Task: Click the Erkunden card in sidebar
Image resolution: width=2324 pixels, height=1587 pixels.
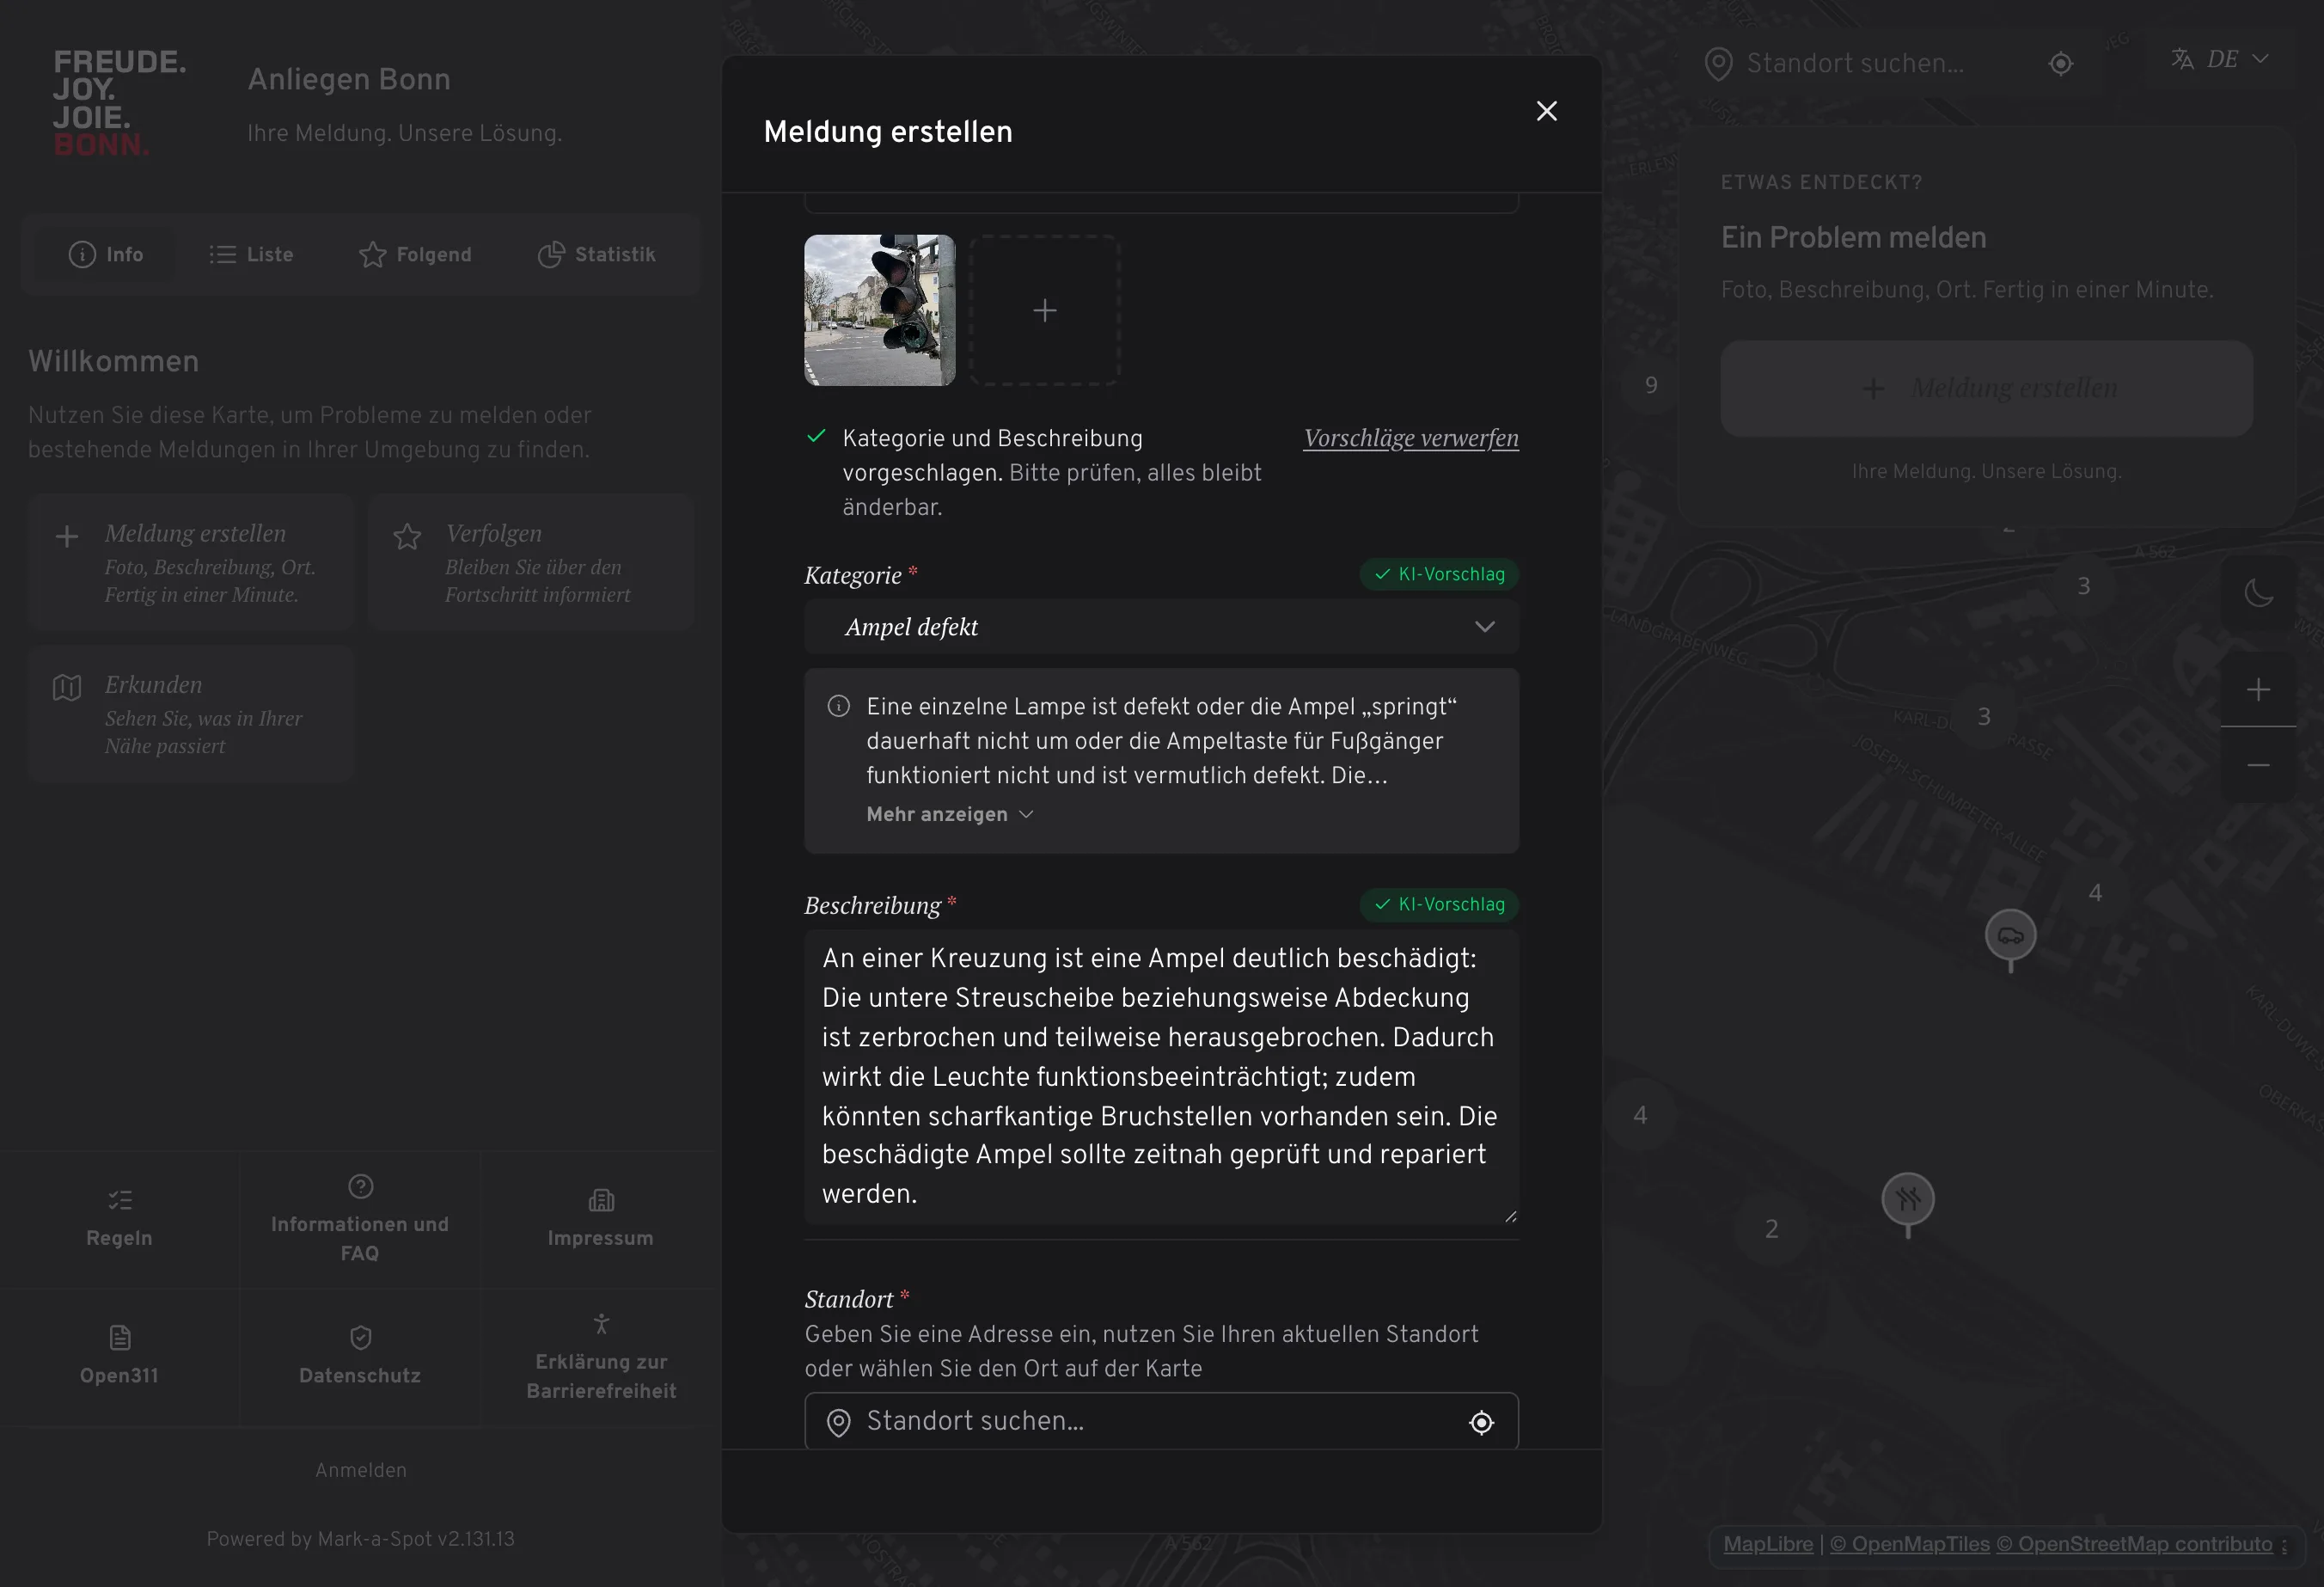Action: pos(191,714)
